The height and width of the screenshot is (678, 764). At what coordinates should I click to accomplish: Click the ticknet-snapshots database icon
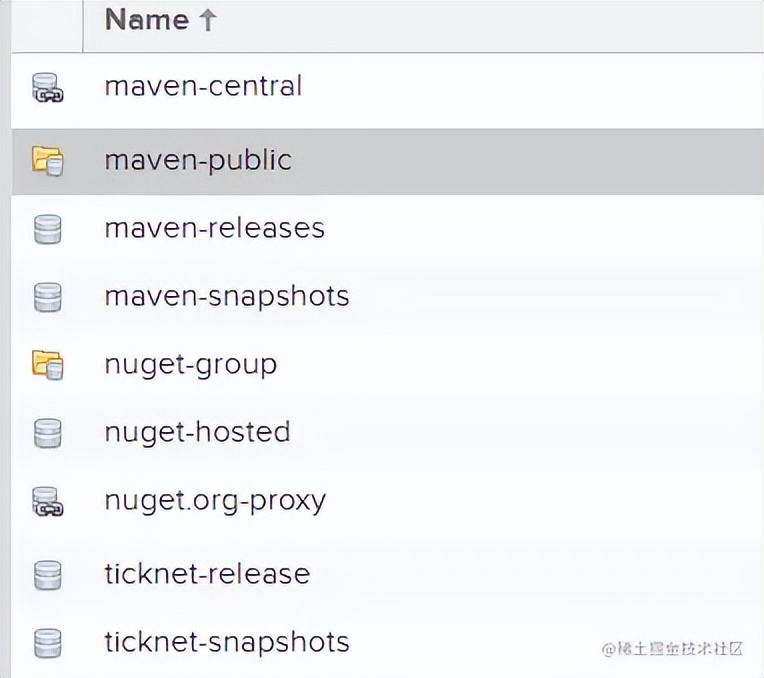47,642
